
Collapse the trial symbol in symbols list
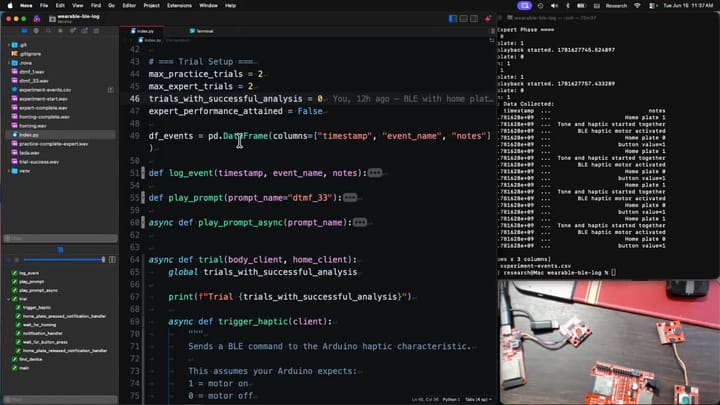[9, 299]
